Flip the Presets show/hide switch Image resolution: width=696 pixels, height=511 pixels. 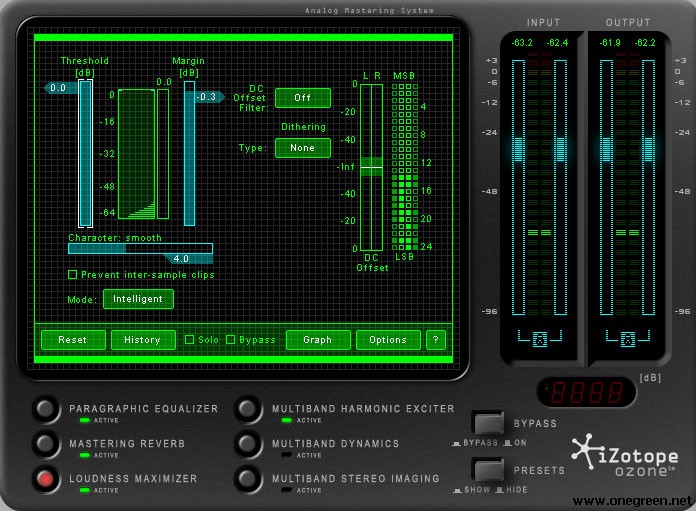(490, 469)
